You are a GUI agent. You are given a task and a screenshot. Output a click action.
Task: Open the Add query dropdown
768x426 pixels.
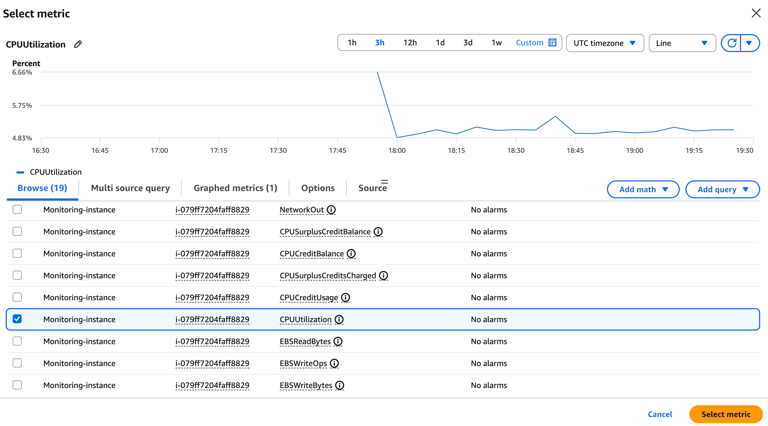[722, 189]
